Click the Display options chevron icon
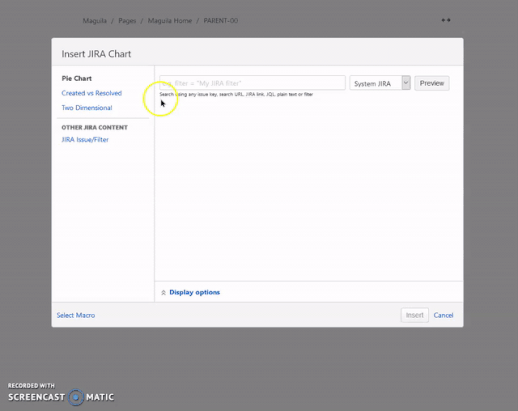 [163, 293]
